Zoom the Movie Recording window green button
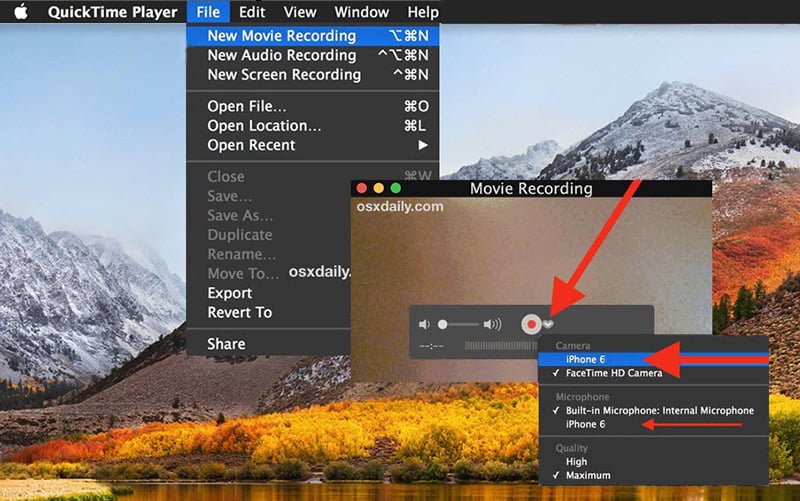This screenshot has height=501, width=800. coord(395,188)
